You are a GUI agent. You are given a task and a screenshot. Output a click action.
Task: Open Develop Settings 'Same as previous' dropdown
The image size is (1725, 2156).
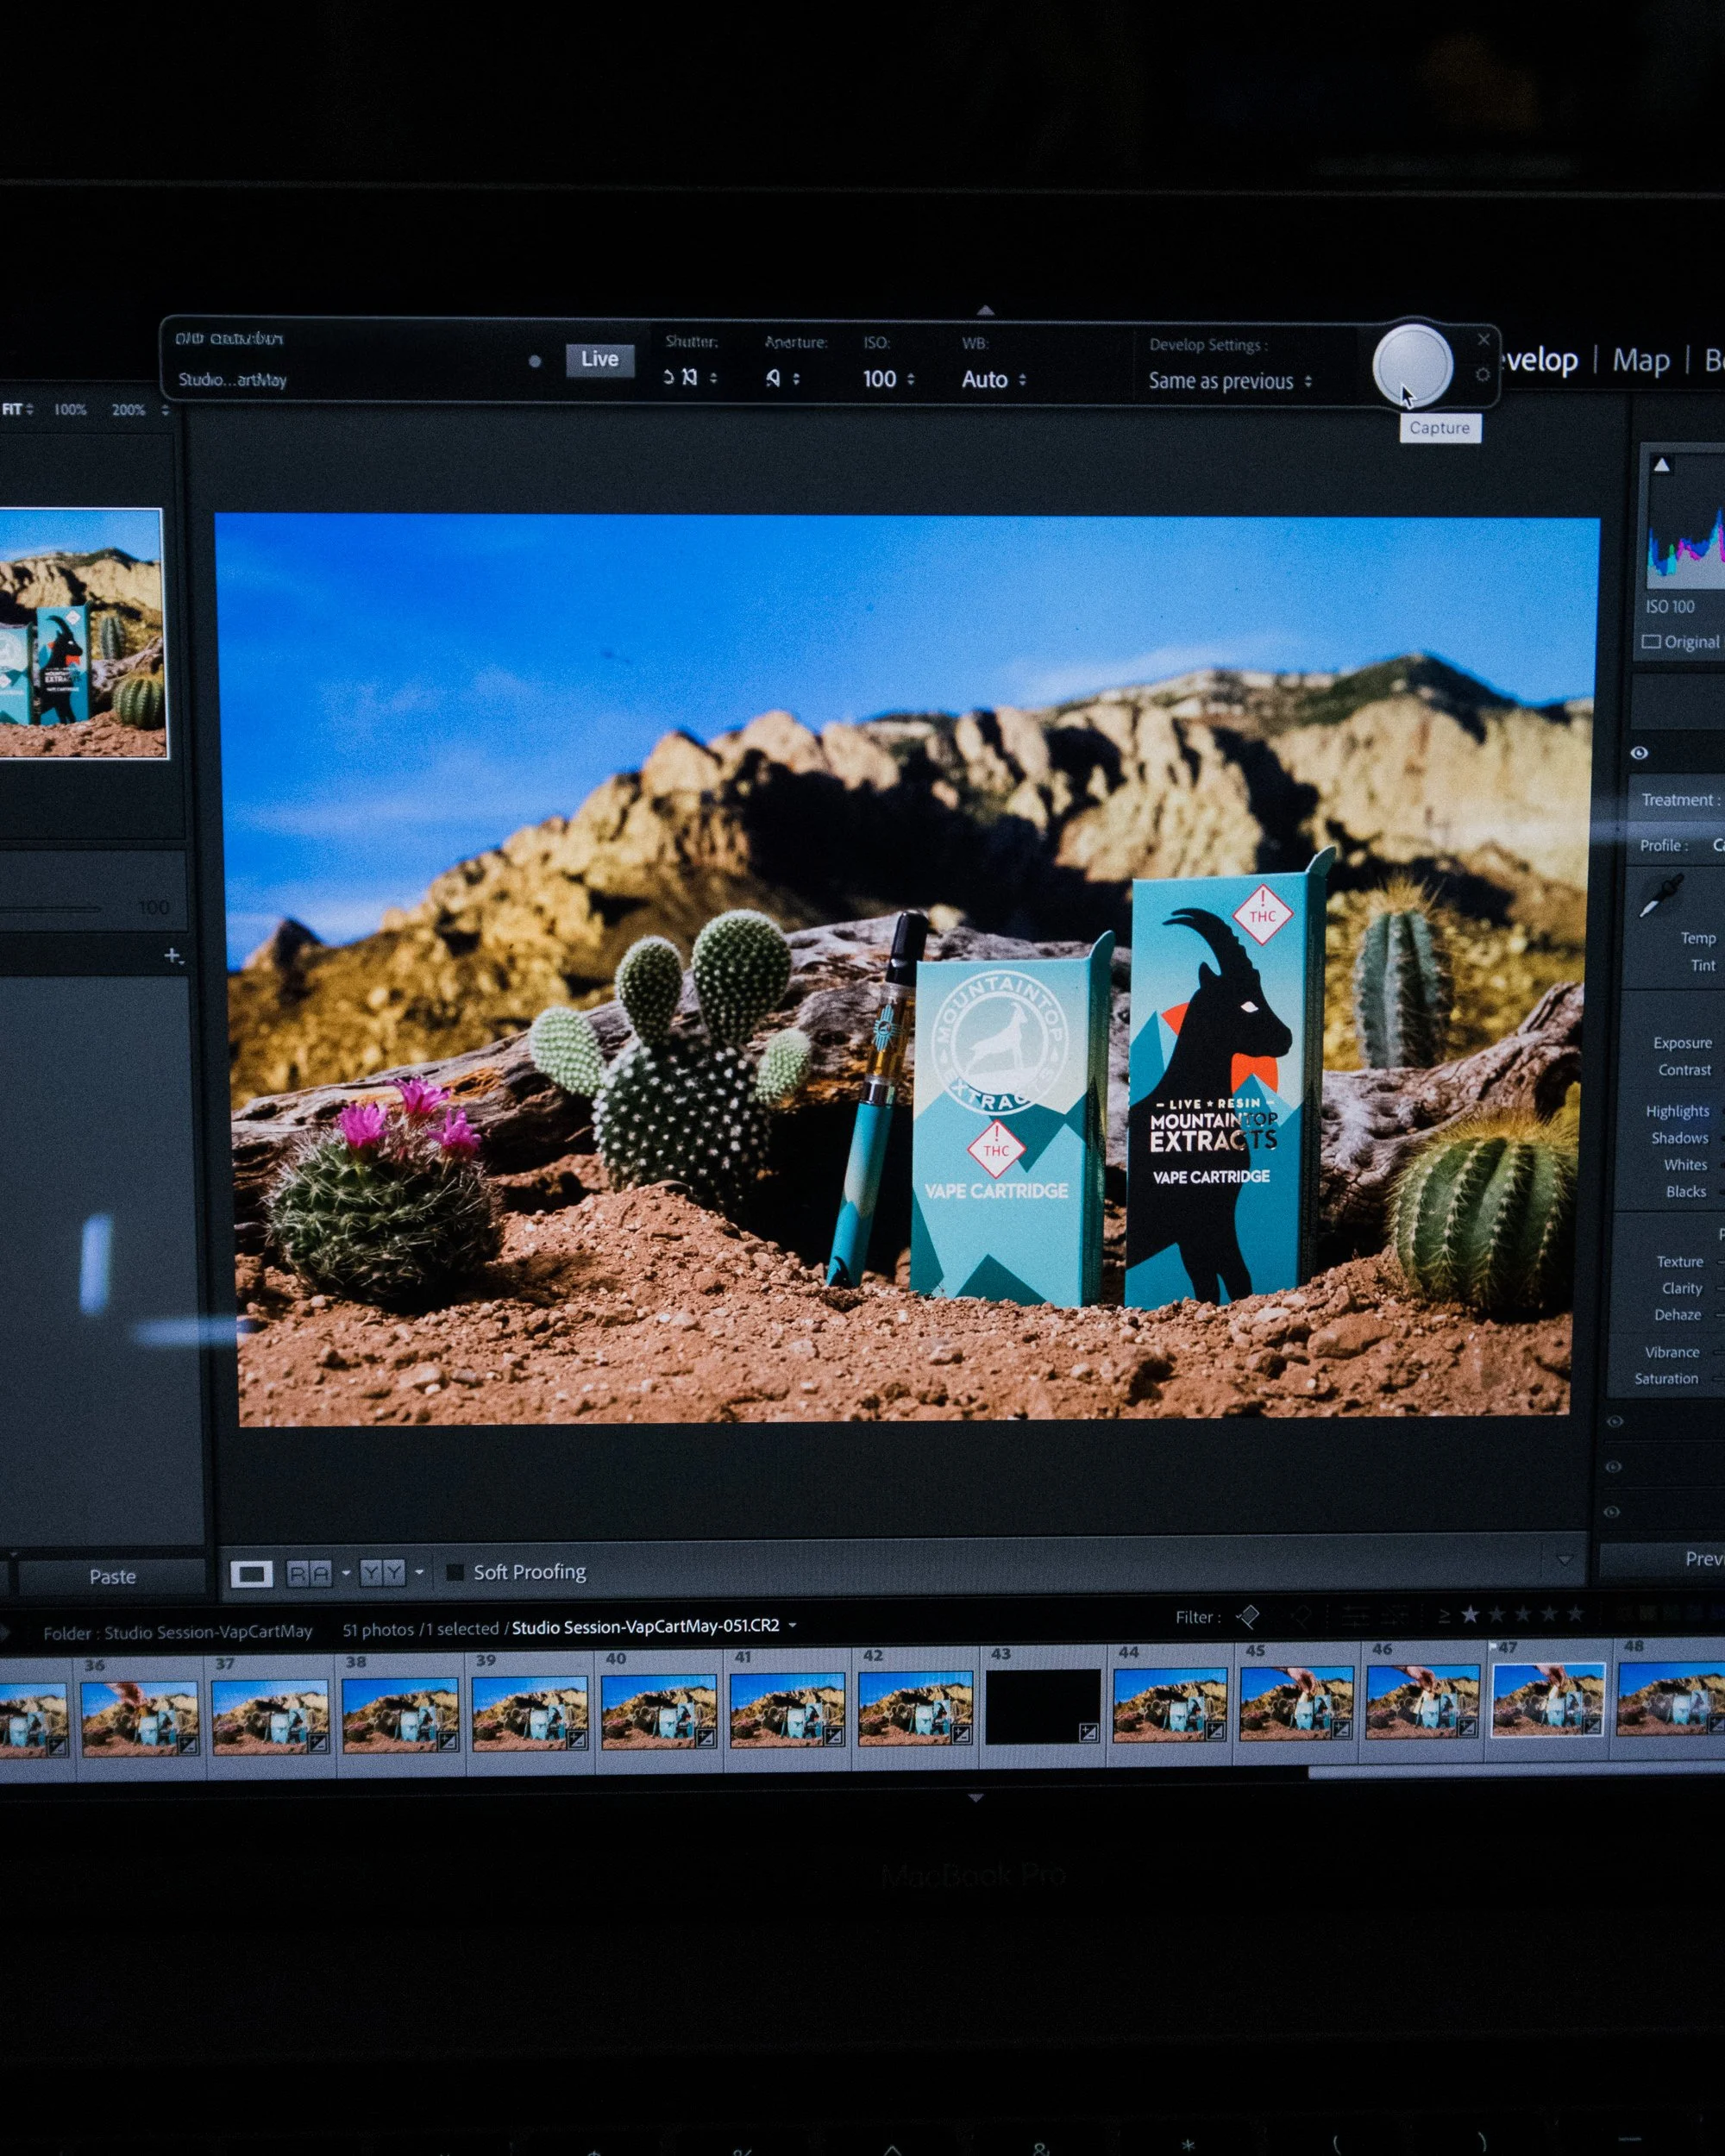1229,381
